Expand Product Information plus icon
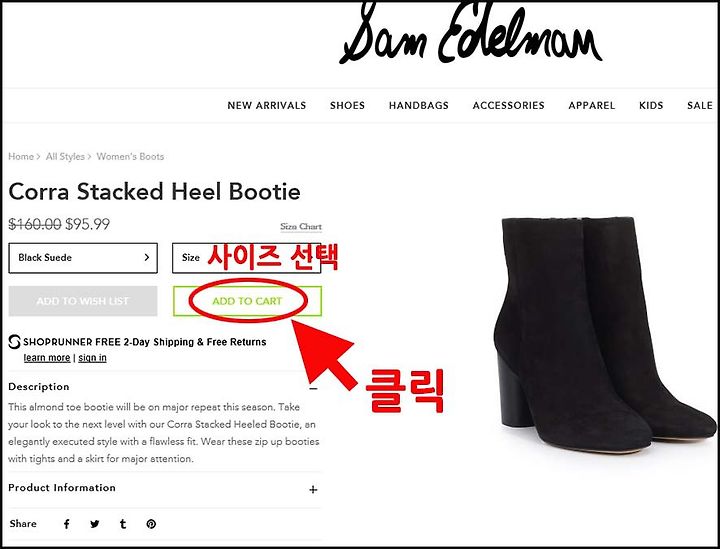 point(313,490)
